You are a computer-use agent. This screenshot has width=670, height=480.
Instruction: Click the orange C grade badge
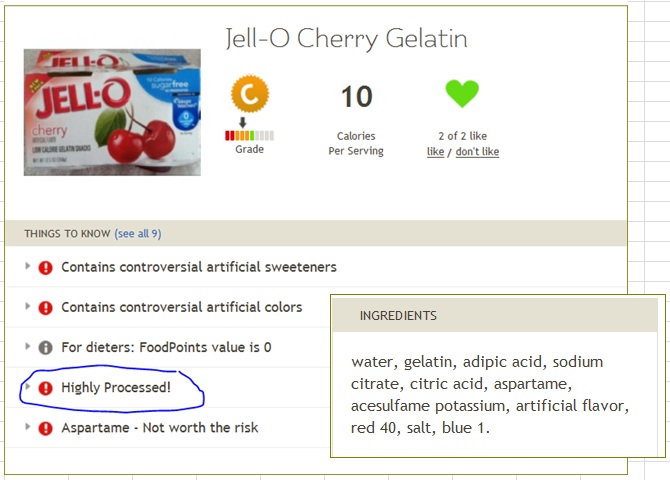click(250, 94)
